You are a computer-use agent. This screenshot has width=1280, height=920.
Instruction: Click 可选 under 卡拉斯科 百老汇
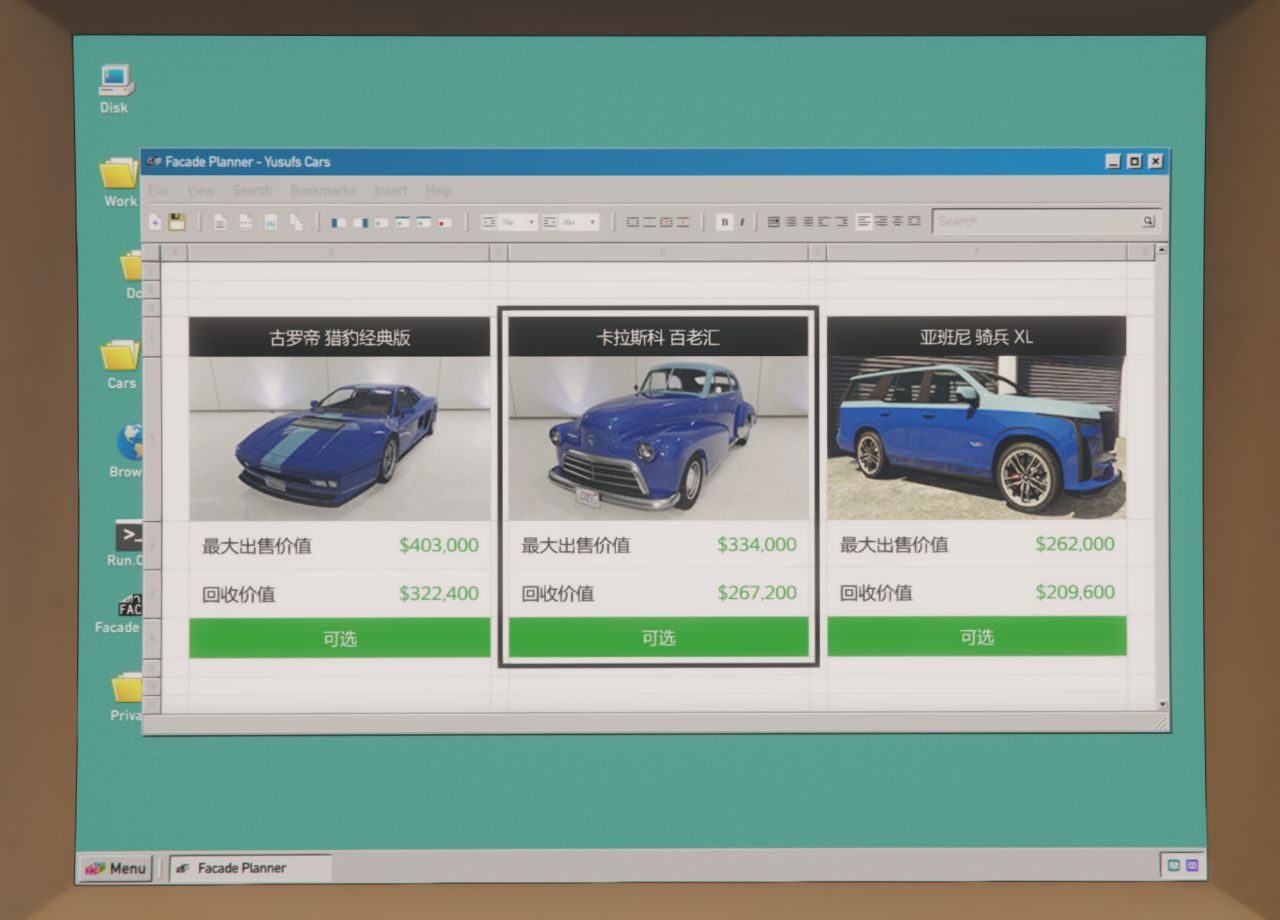658,637
